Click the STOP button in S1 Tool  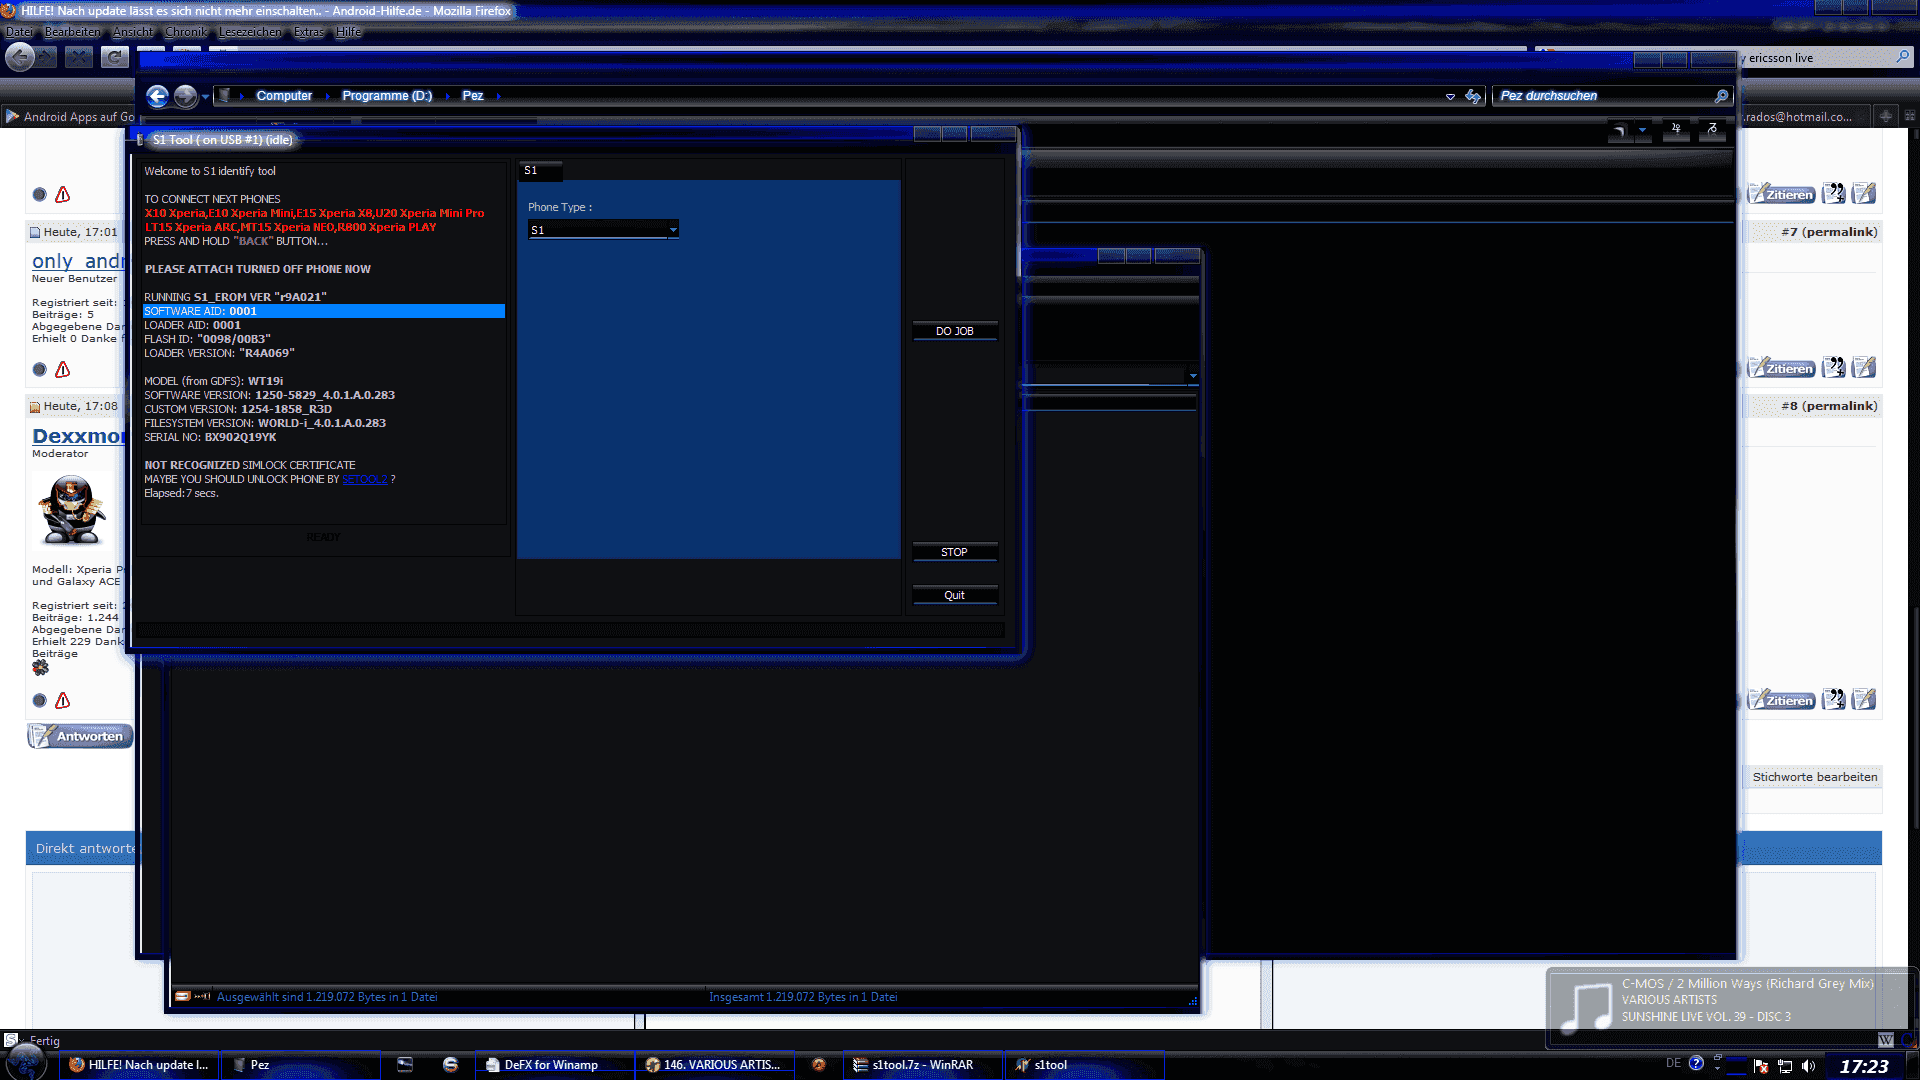tap(955, 552)
